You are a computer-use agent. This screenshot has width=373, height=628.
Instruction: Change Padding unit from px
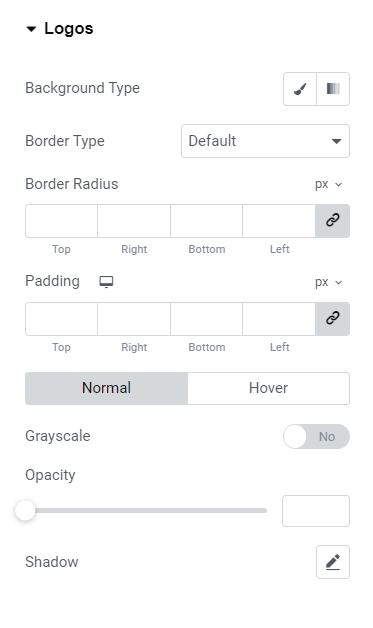click(x=328, y=282)
